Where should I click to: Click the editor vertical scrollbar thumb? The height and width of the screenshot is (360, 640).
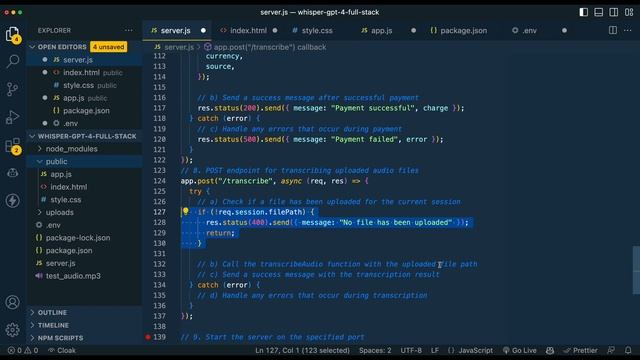[636, 270]
